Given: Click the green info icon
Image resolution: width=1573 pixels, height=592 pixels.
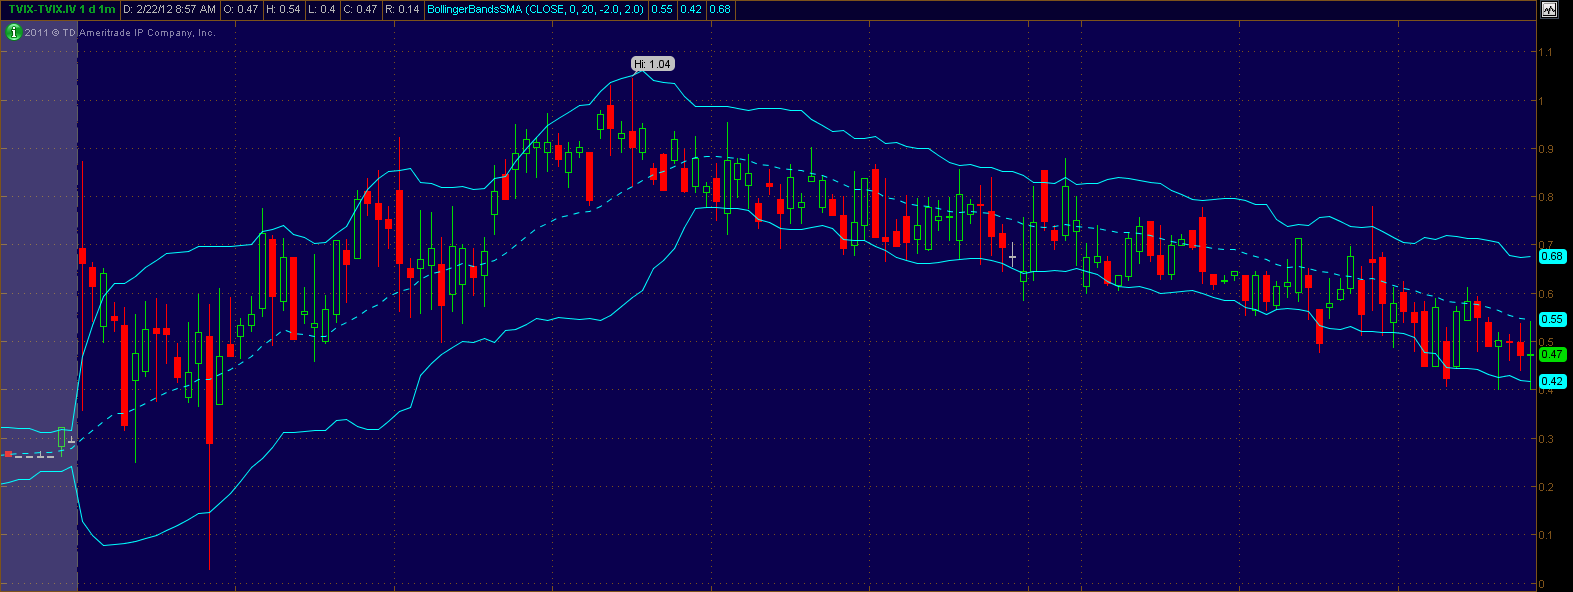Looking at the screenshot, I should (x=13, y=32).
